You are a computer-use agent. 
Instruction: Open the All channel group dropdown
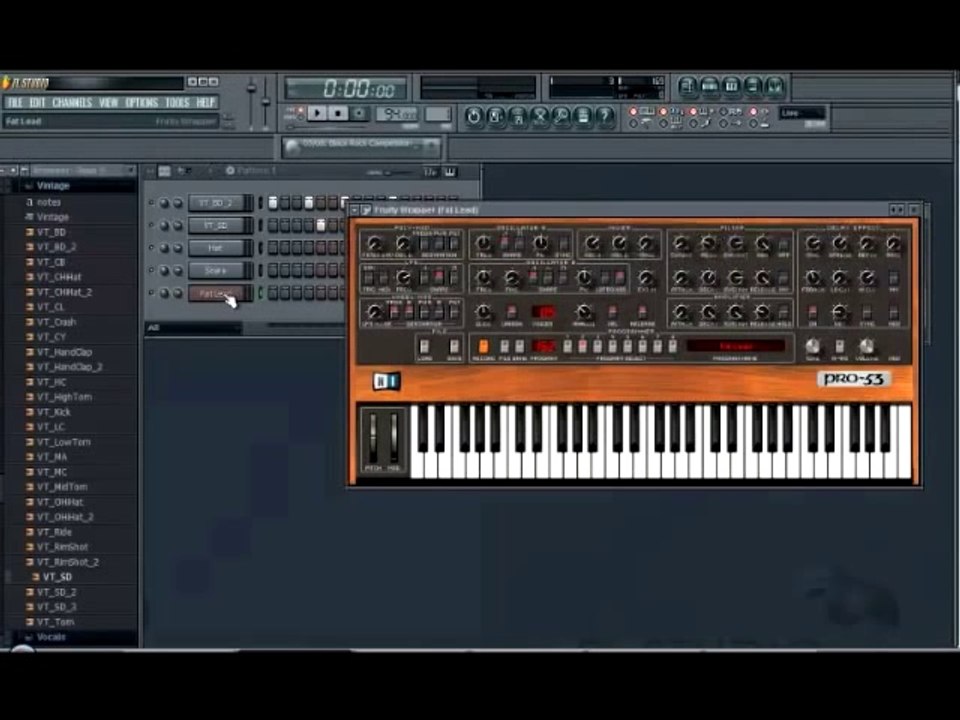point(193,328)
